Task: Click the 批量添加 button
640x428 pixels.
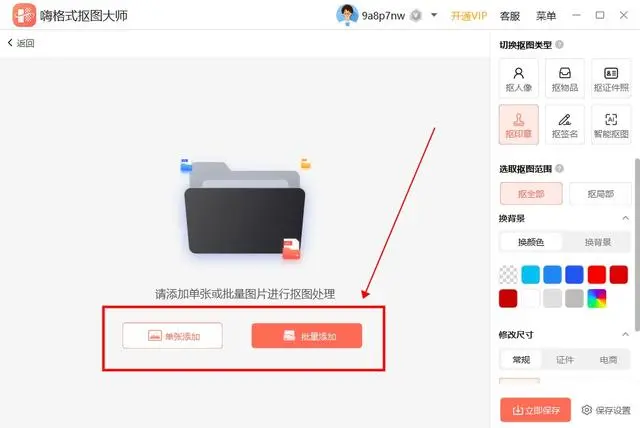Action: coord(307,336)
